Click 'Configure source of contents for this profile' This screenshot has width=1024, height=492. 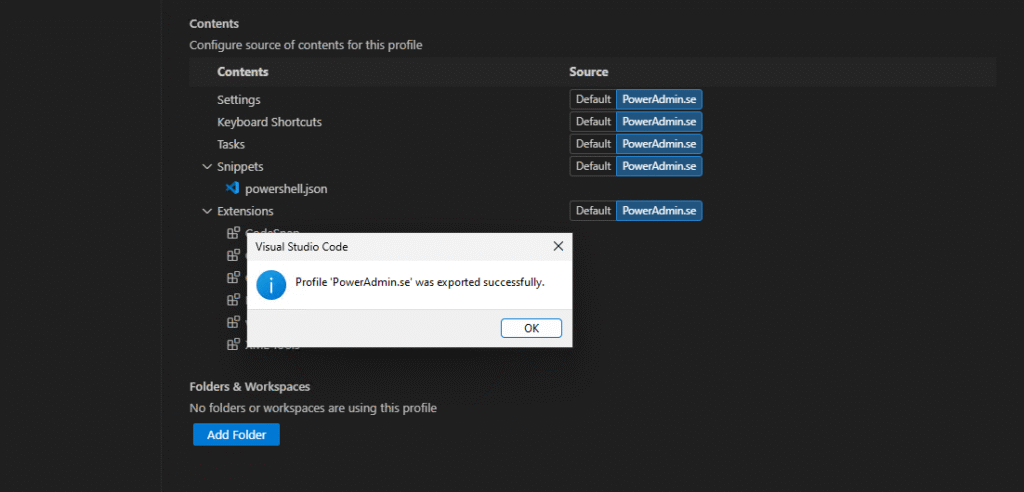tap(306, 45)
